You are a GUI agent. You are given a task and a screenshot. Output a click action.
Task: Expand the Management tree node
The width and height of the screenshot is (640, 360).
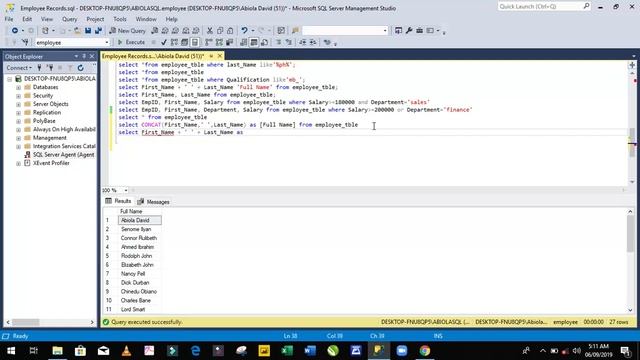coord(18,138)
